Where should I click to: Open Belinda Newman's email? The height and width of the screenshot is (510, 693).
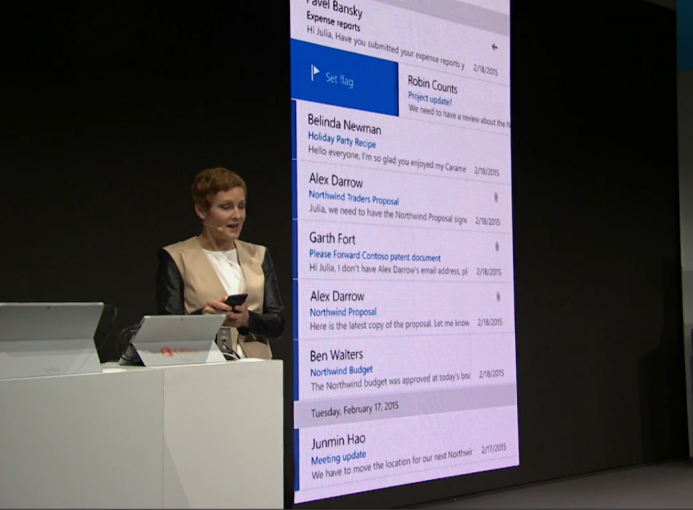(402, 141)
